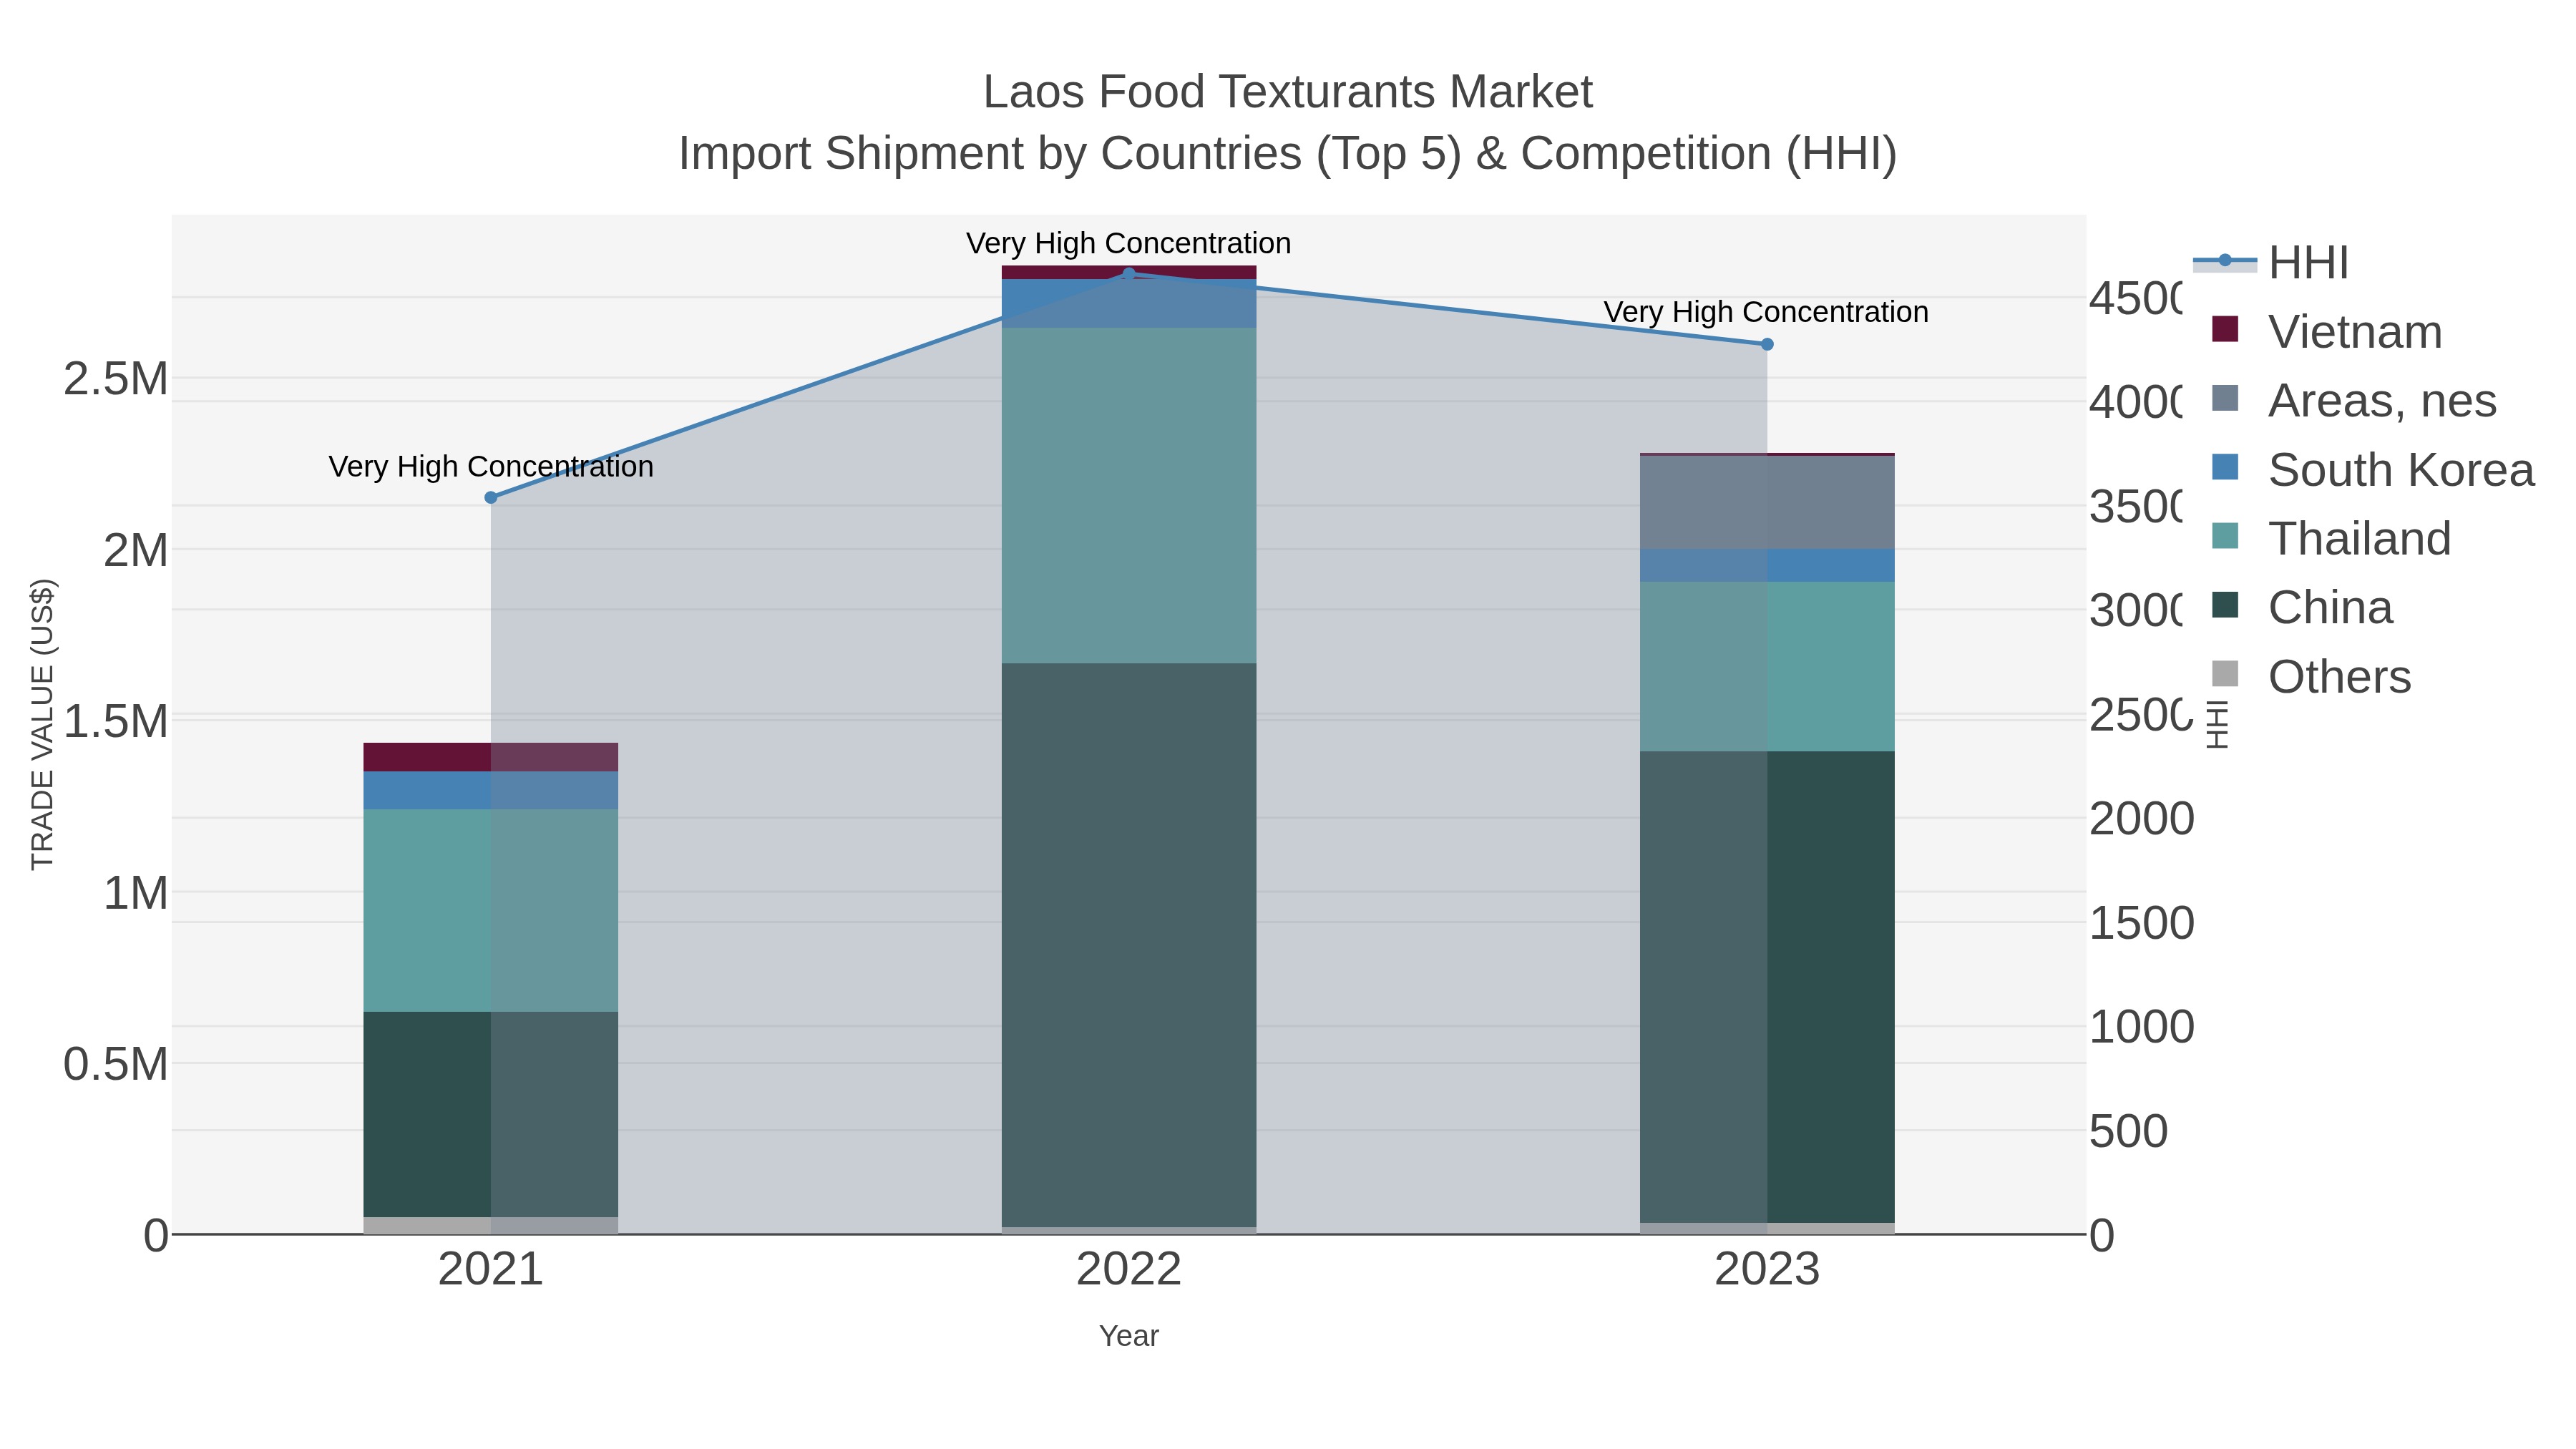
Task: Click the Others gray legend swatch
Action: (2225, 674)
